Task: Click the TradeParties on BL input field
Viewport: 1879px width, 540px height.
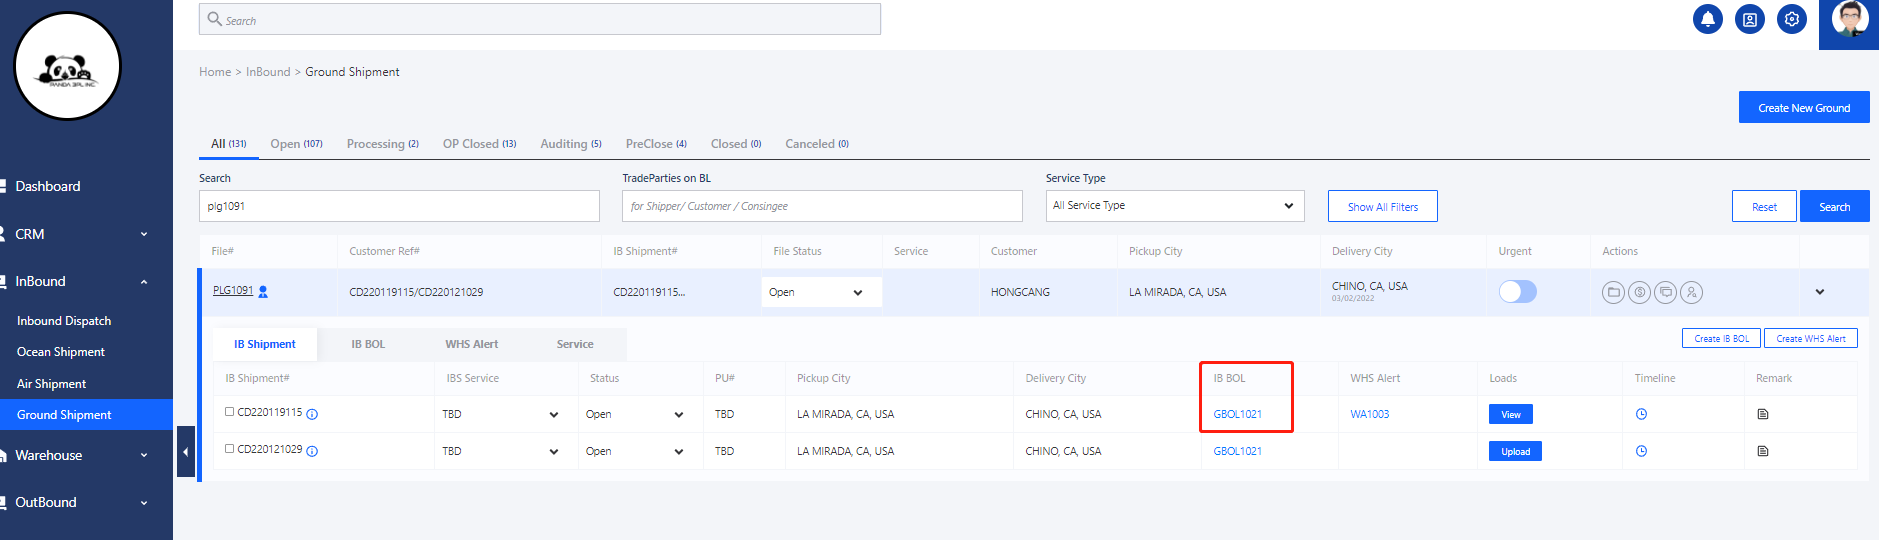Action: (x=821, y=206)
